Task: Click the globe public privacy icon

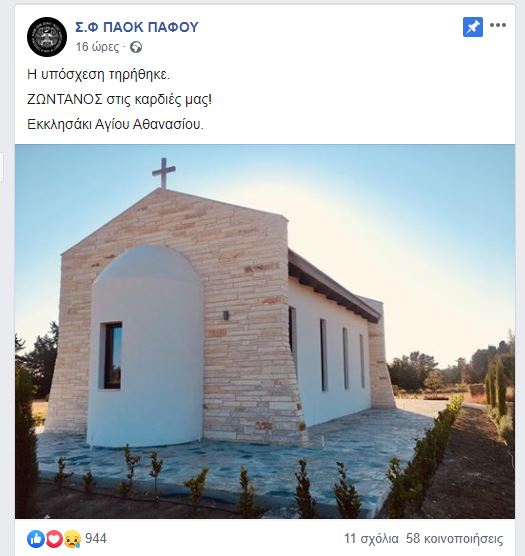Action: [x=136, y=47]
